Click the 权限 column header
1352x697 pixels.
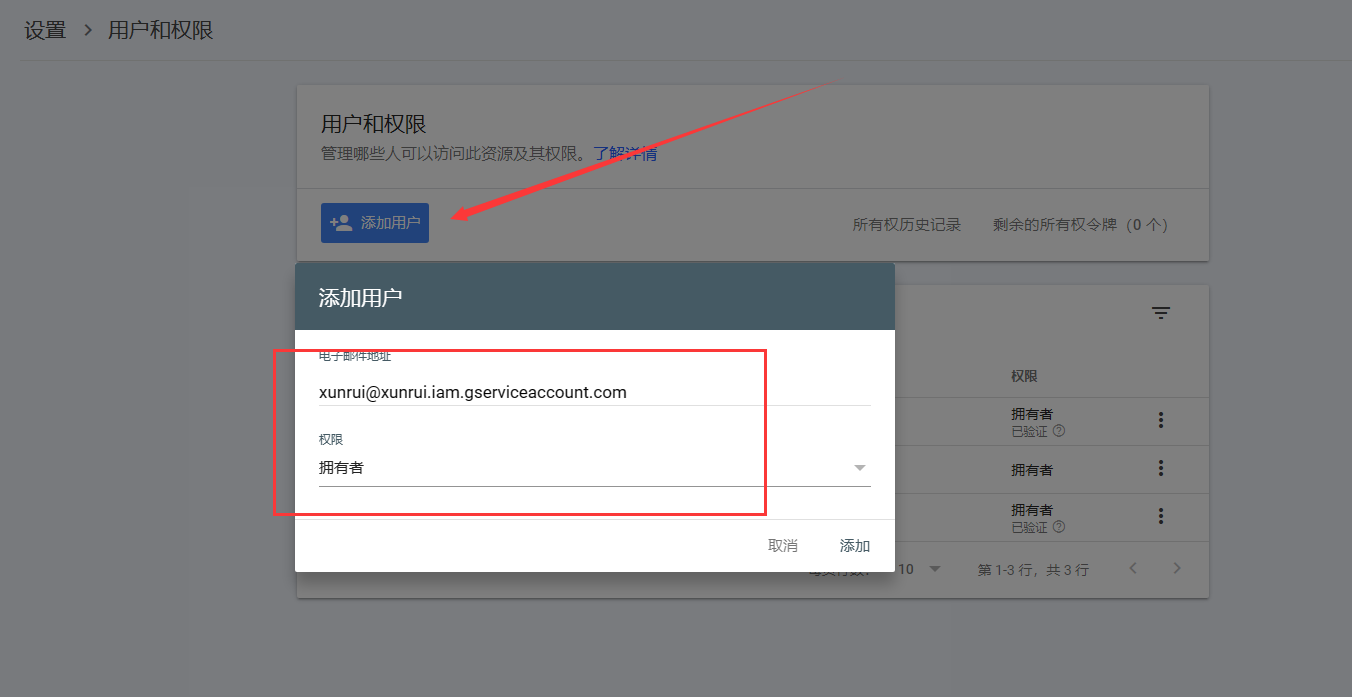1024,377
